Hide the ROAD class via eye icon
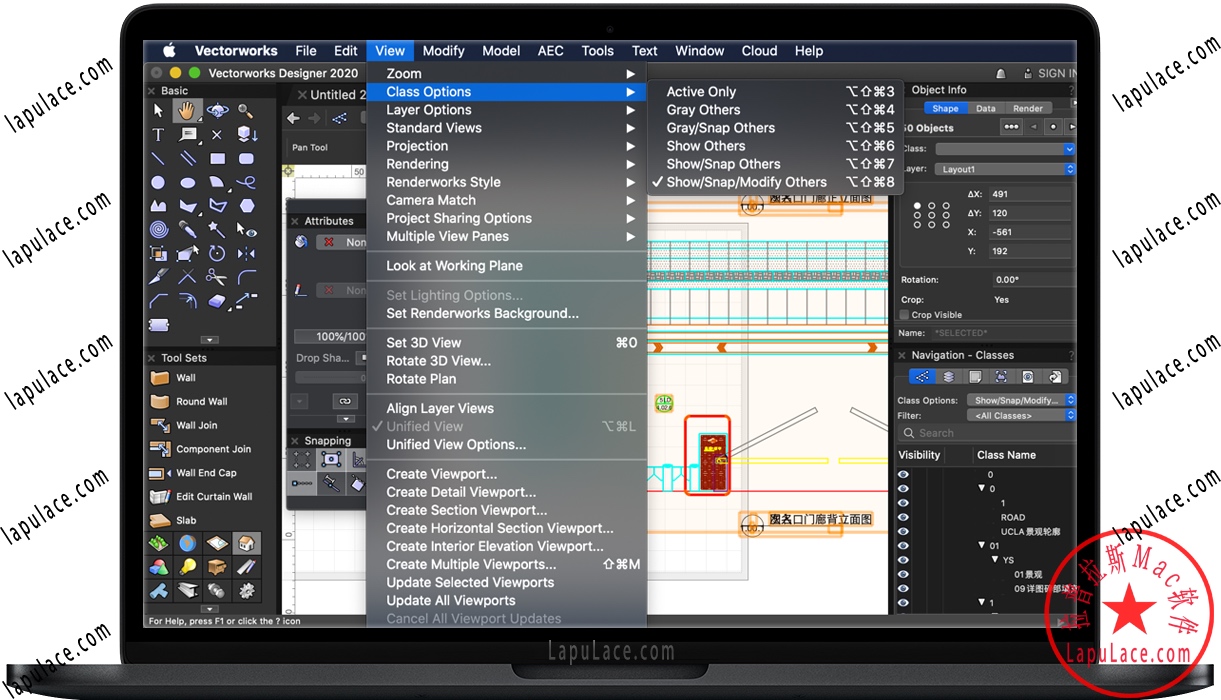Image resolution: width=1221 pixels, height=700 pixels. [904, 518]
